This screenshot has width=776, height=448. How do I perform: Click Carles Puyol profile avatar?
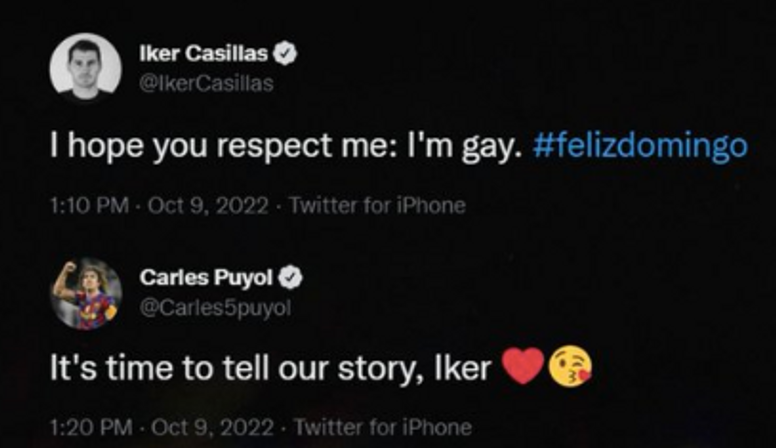[x=85, y=294]
